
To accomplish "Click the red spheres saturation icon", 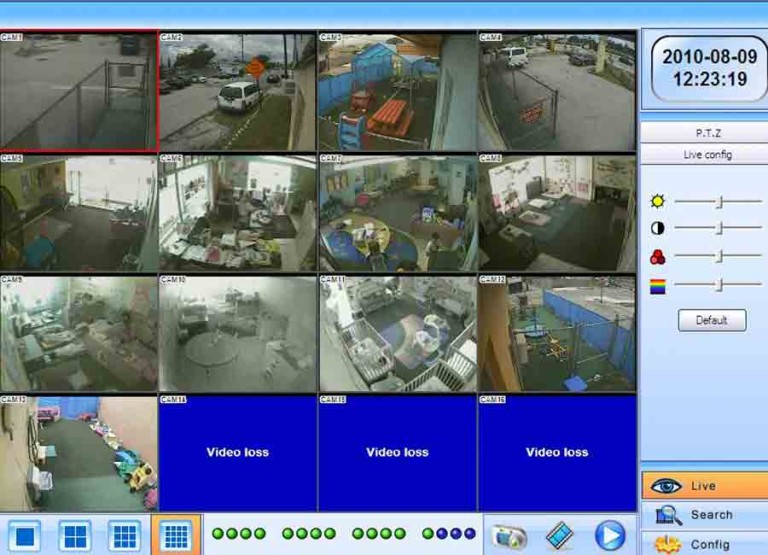I will coord(657,257).
